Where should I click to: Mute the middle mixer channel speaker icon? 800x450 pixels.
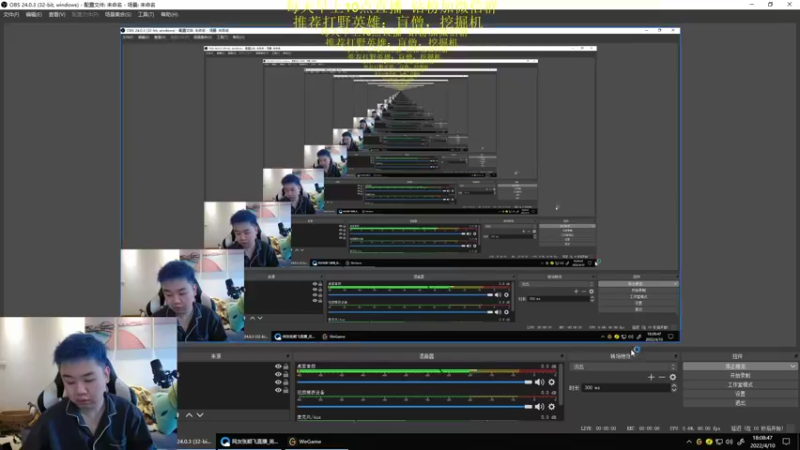(539, 407)
